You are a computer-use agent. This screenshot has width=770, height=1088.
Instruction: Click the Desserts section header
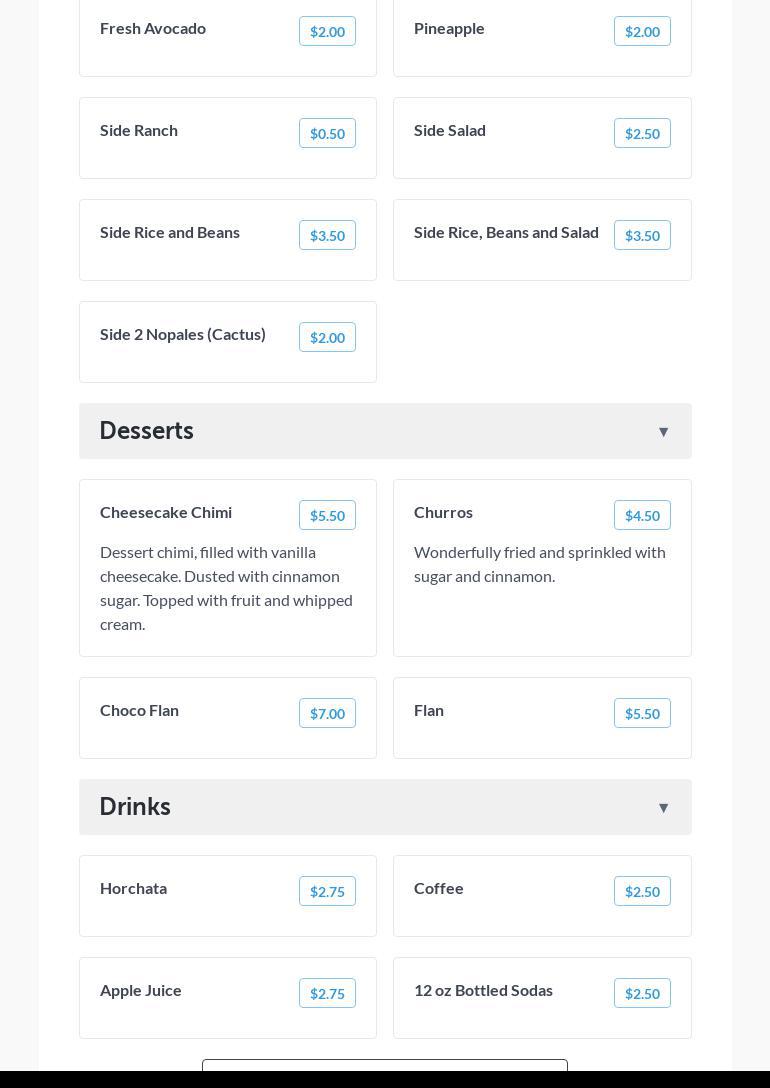click(x=146, y=431)
